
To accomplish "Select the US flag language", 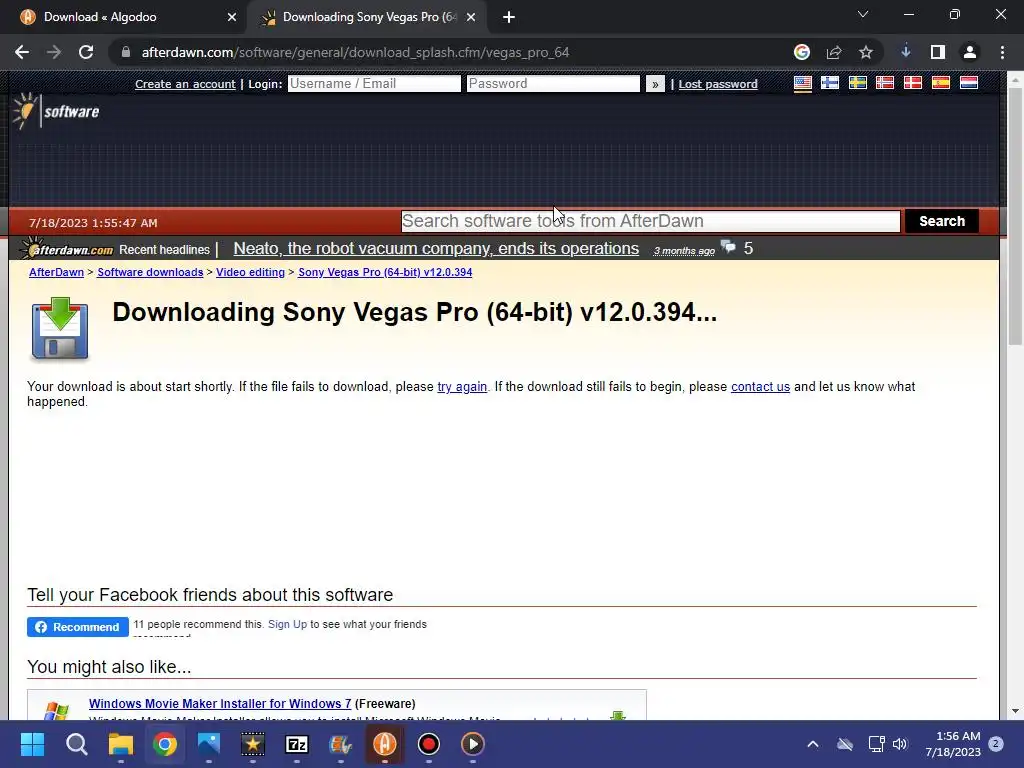I will click(803, 84).
